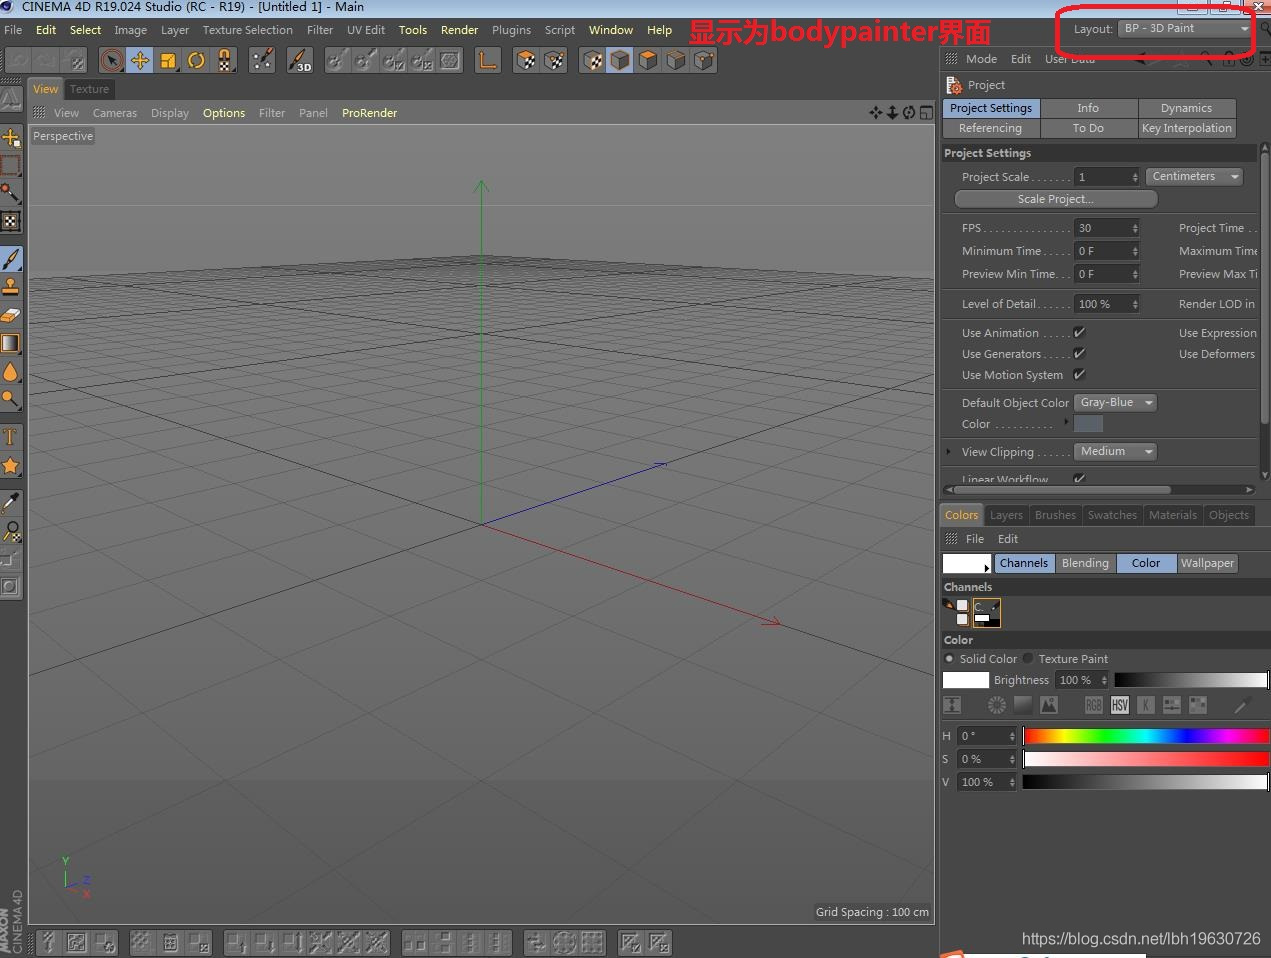Viewport: 1271px width, 958px height.
Task: Select the Brush paint tool in sidebar
Action: (x=11, y=259)
